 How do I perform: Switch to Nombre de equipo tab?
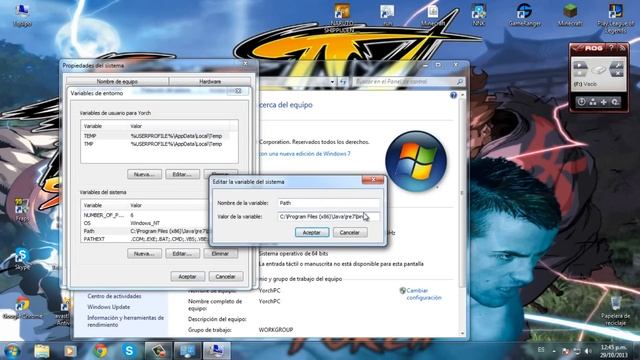coord(117,81)
